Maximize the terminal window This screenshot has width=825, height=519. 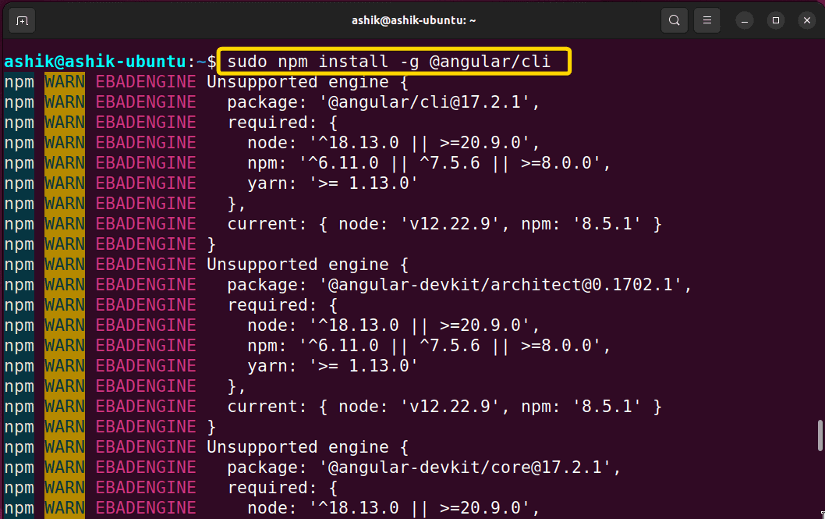click(776, 21)
